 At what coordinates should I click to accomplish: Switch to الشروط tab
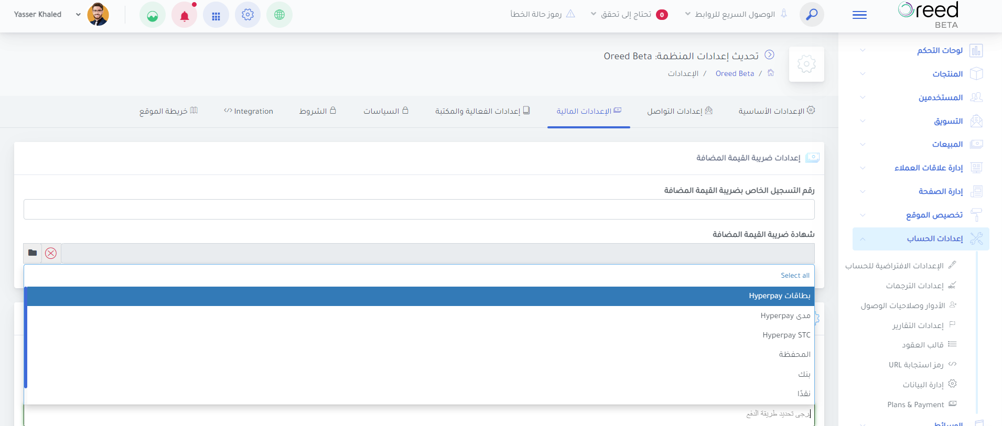point(318,111)
